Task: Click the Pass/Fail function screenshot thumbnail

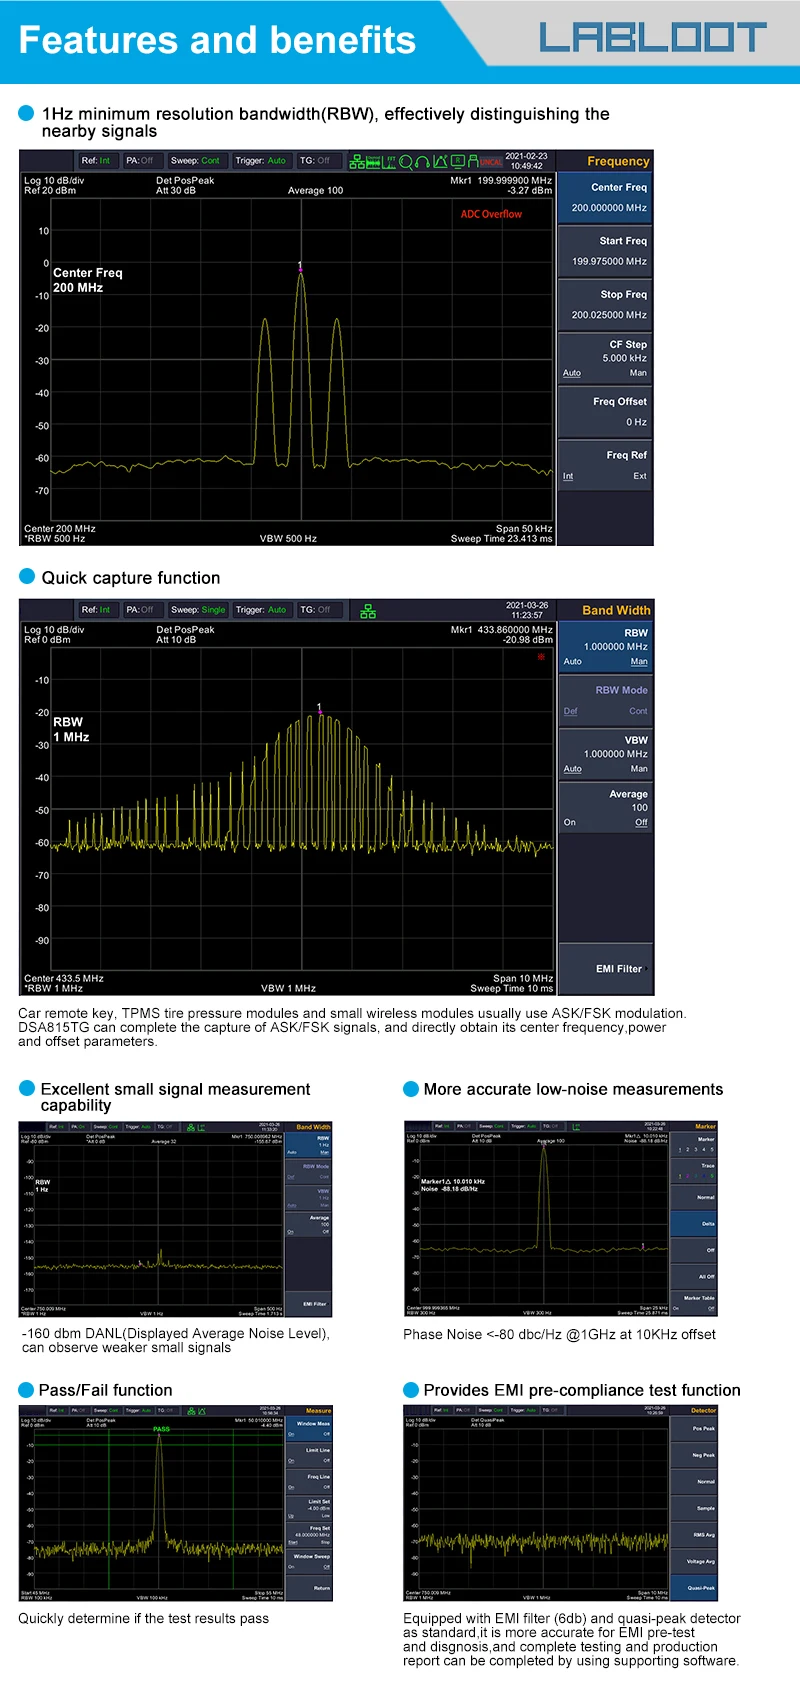Action: pyautogui.click(x=176, y=1504)
